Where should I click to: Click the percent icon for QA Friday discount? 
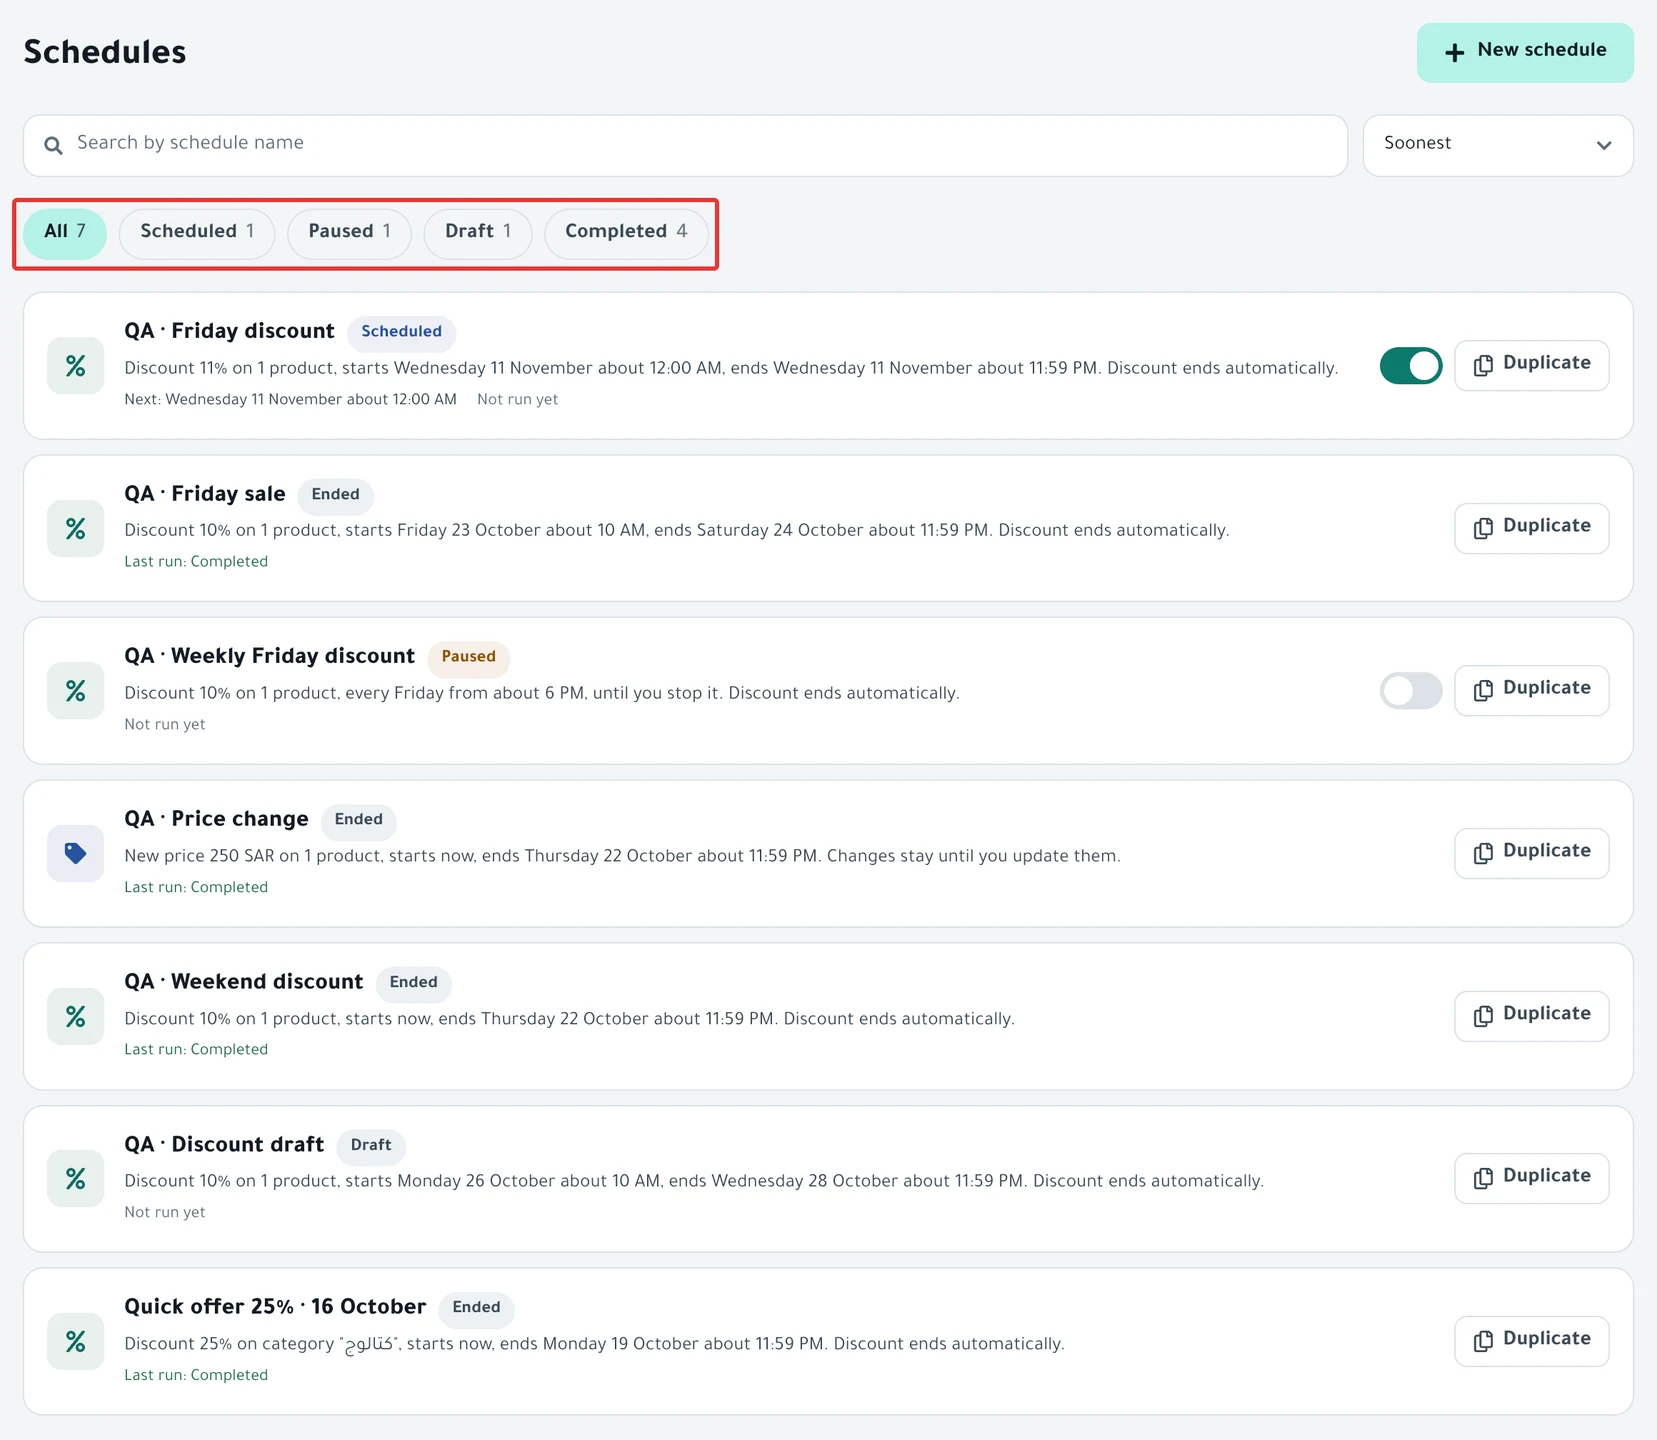(76, 366)
